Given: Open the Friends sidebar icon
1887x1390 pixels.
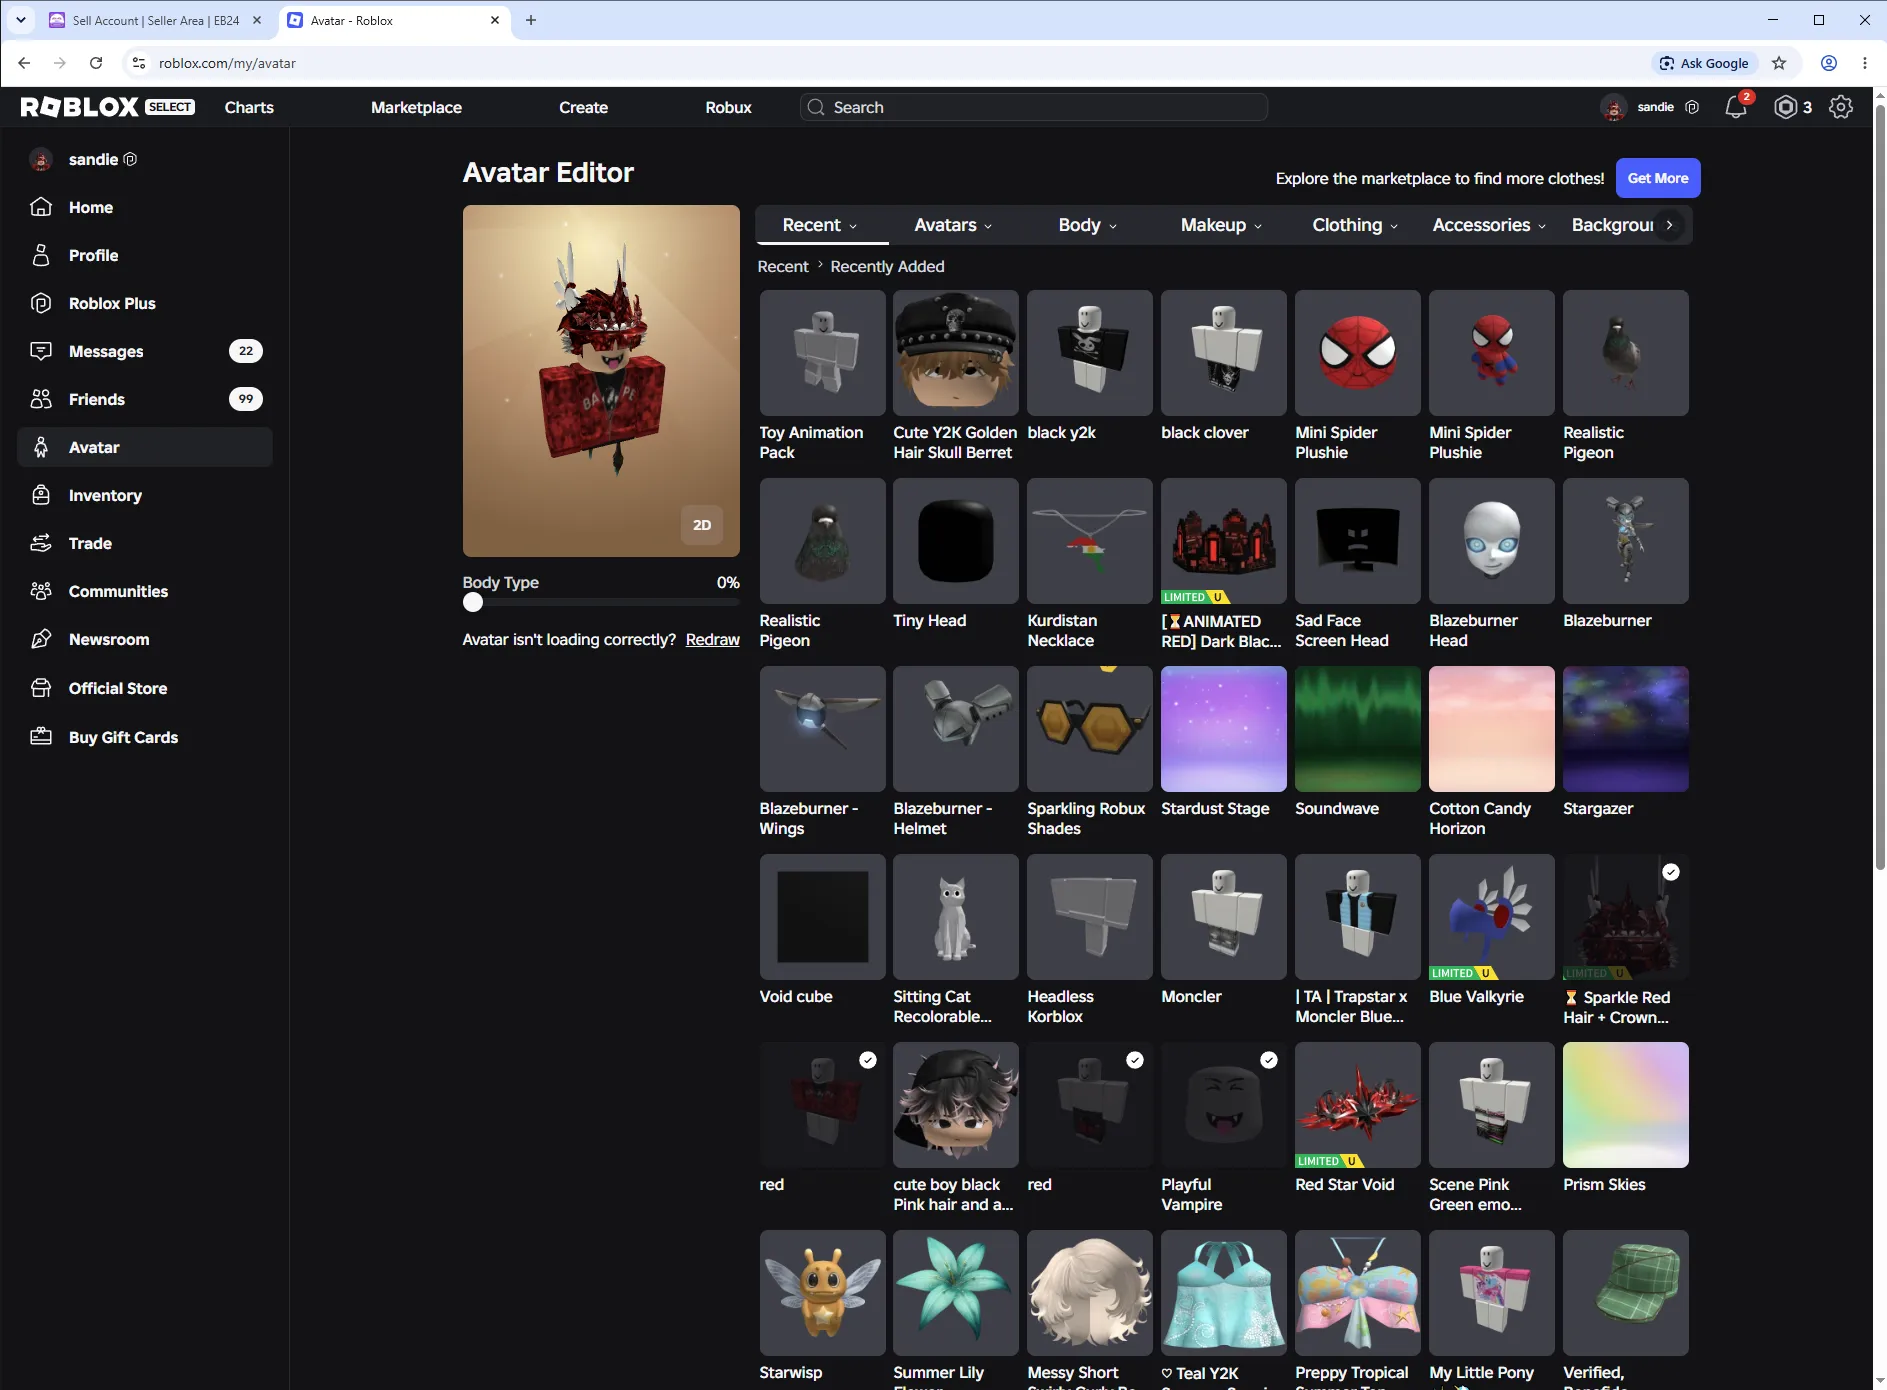Looking at the screenshot, I should point(41,399).
